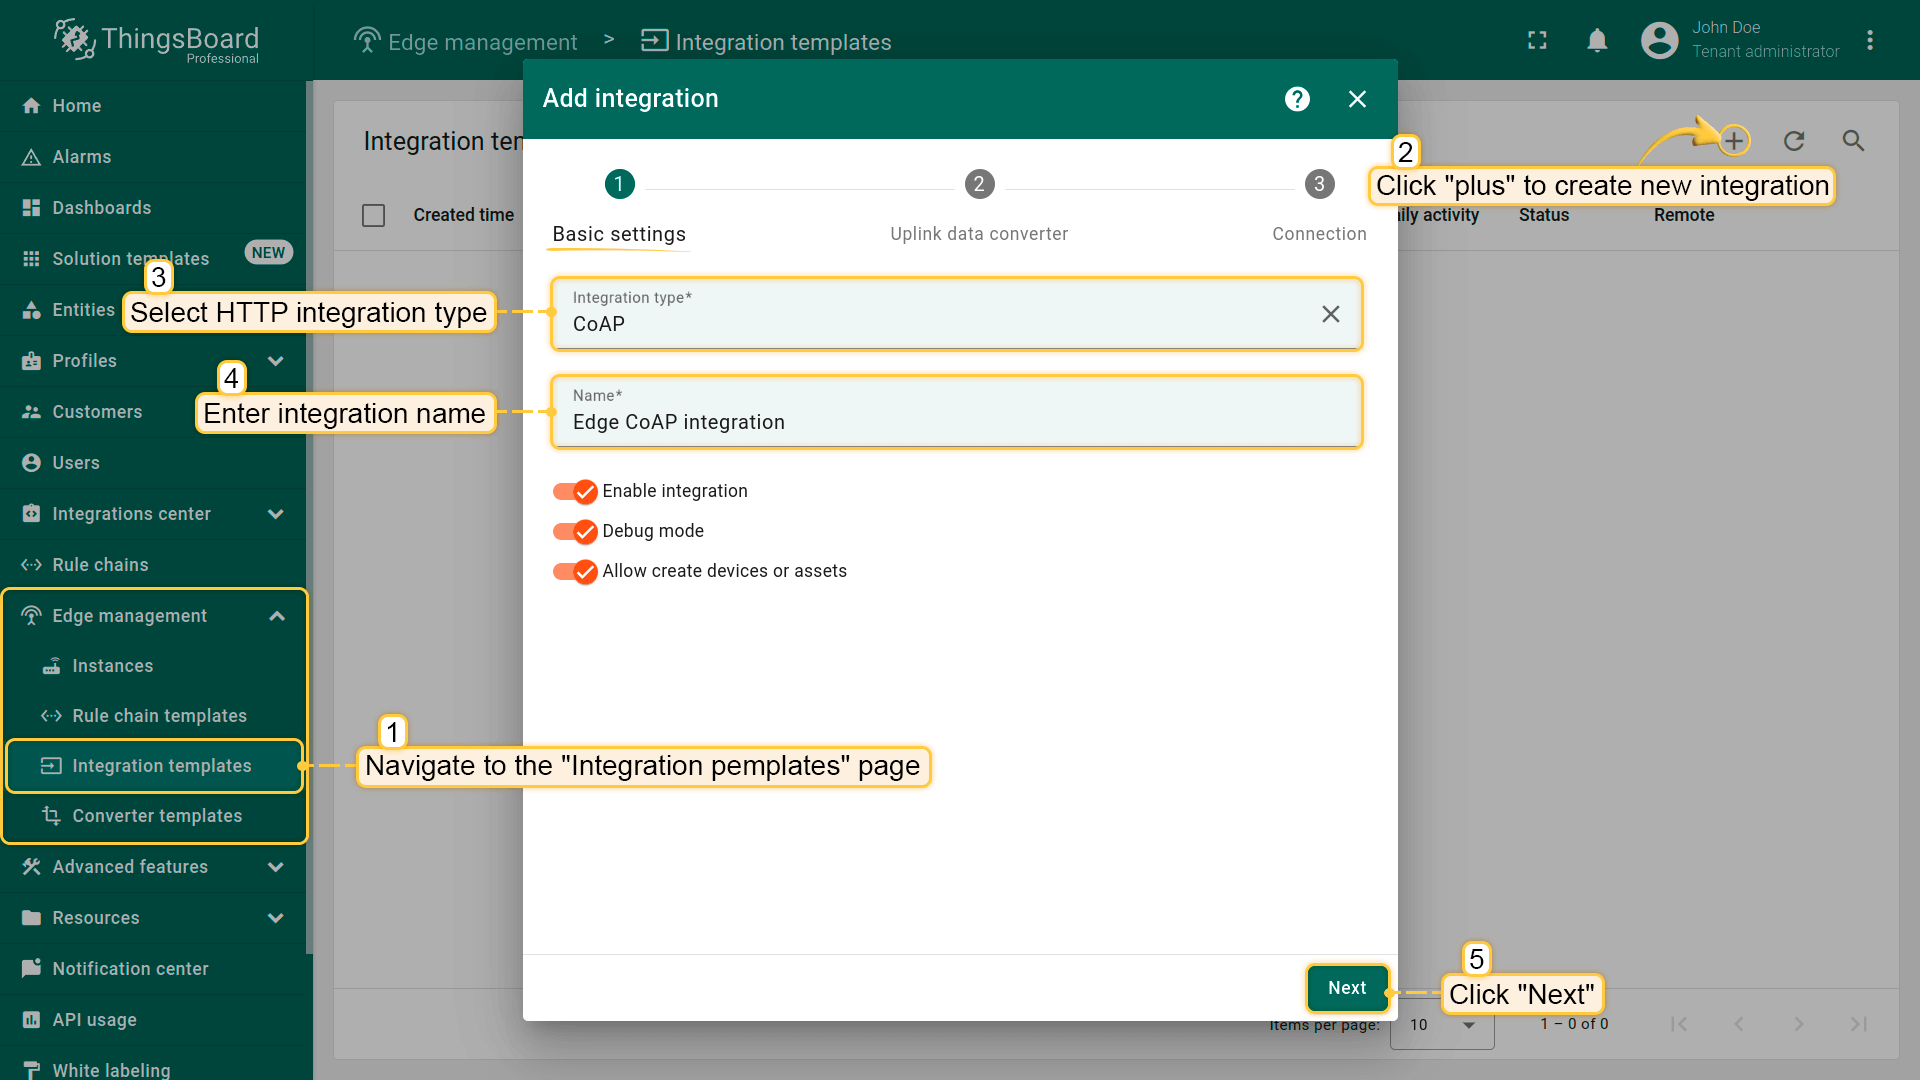The width and height of the screenshot is (1920, 1080).
Task: Select step 3 Connection
Action: click(x=1319, y=208)
